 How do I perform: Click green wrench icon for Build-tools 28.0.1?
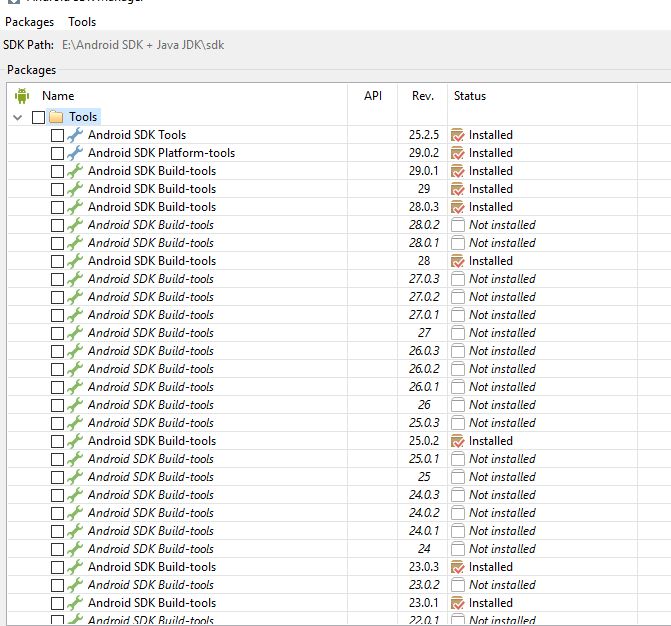pyautogui.click(x=75, y=243)
